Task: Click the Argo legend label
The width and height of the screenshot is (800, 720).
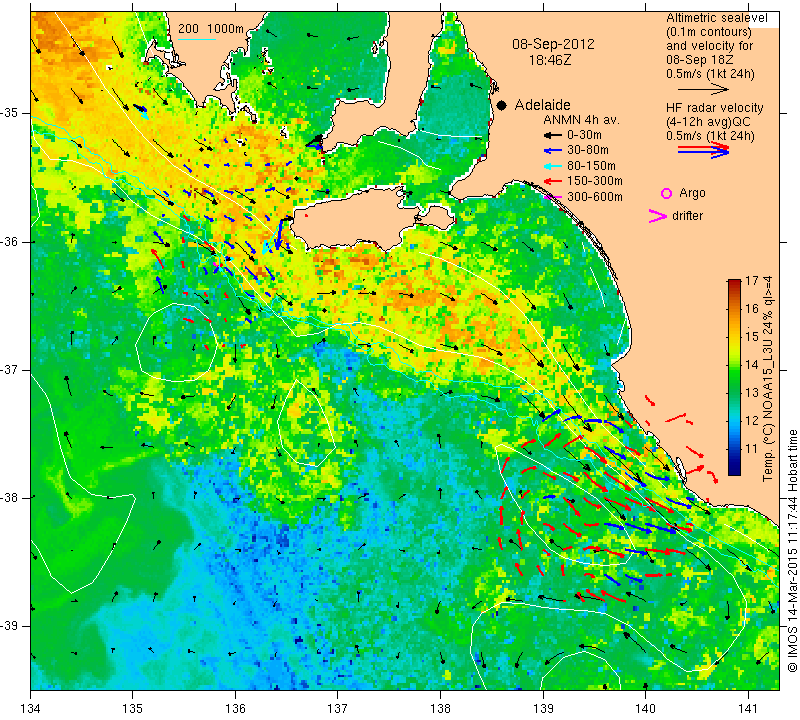Action: tap(692, 193)
